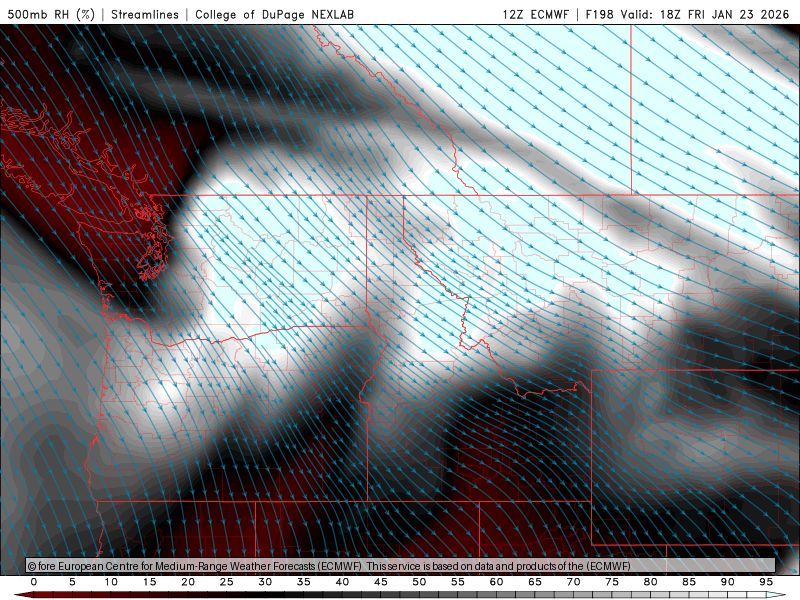Viewport: 800px width, 600px height.
Task: Click the "65" scale value
Action: click(535, 582)
